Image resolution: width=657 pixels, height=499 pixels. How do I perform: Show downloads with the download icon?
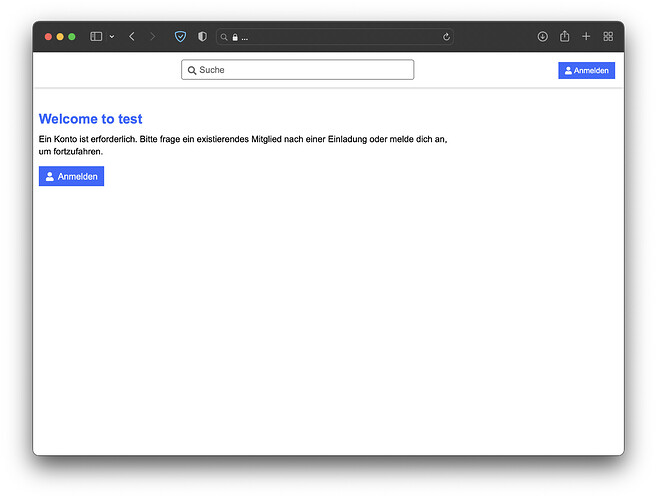pyautogui.click(x=543, y=36)
